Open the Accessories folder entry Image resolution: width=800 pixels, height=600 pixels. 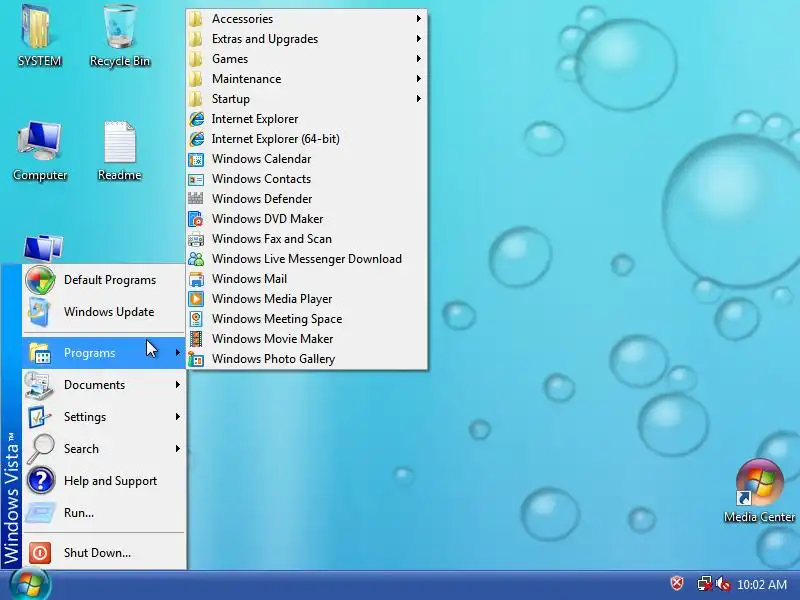pyautogui.click(x=307, y=19)
